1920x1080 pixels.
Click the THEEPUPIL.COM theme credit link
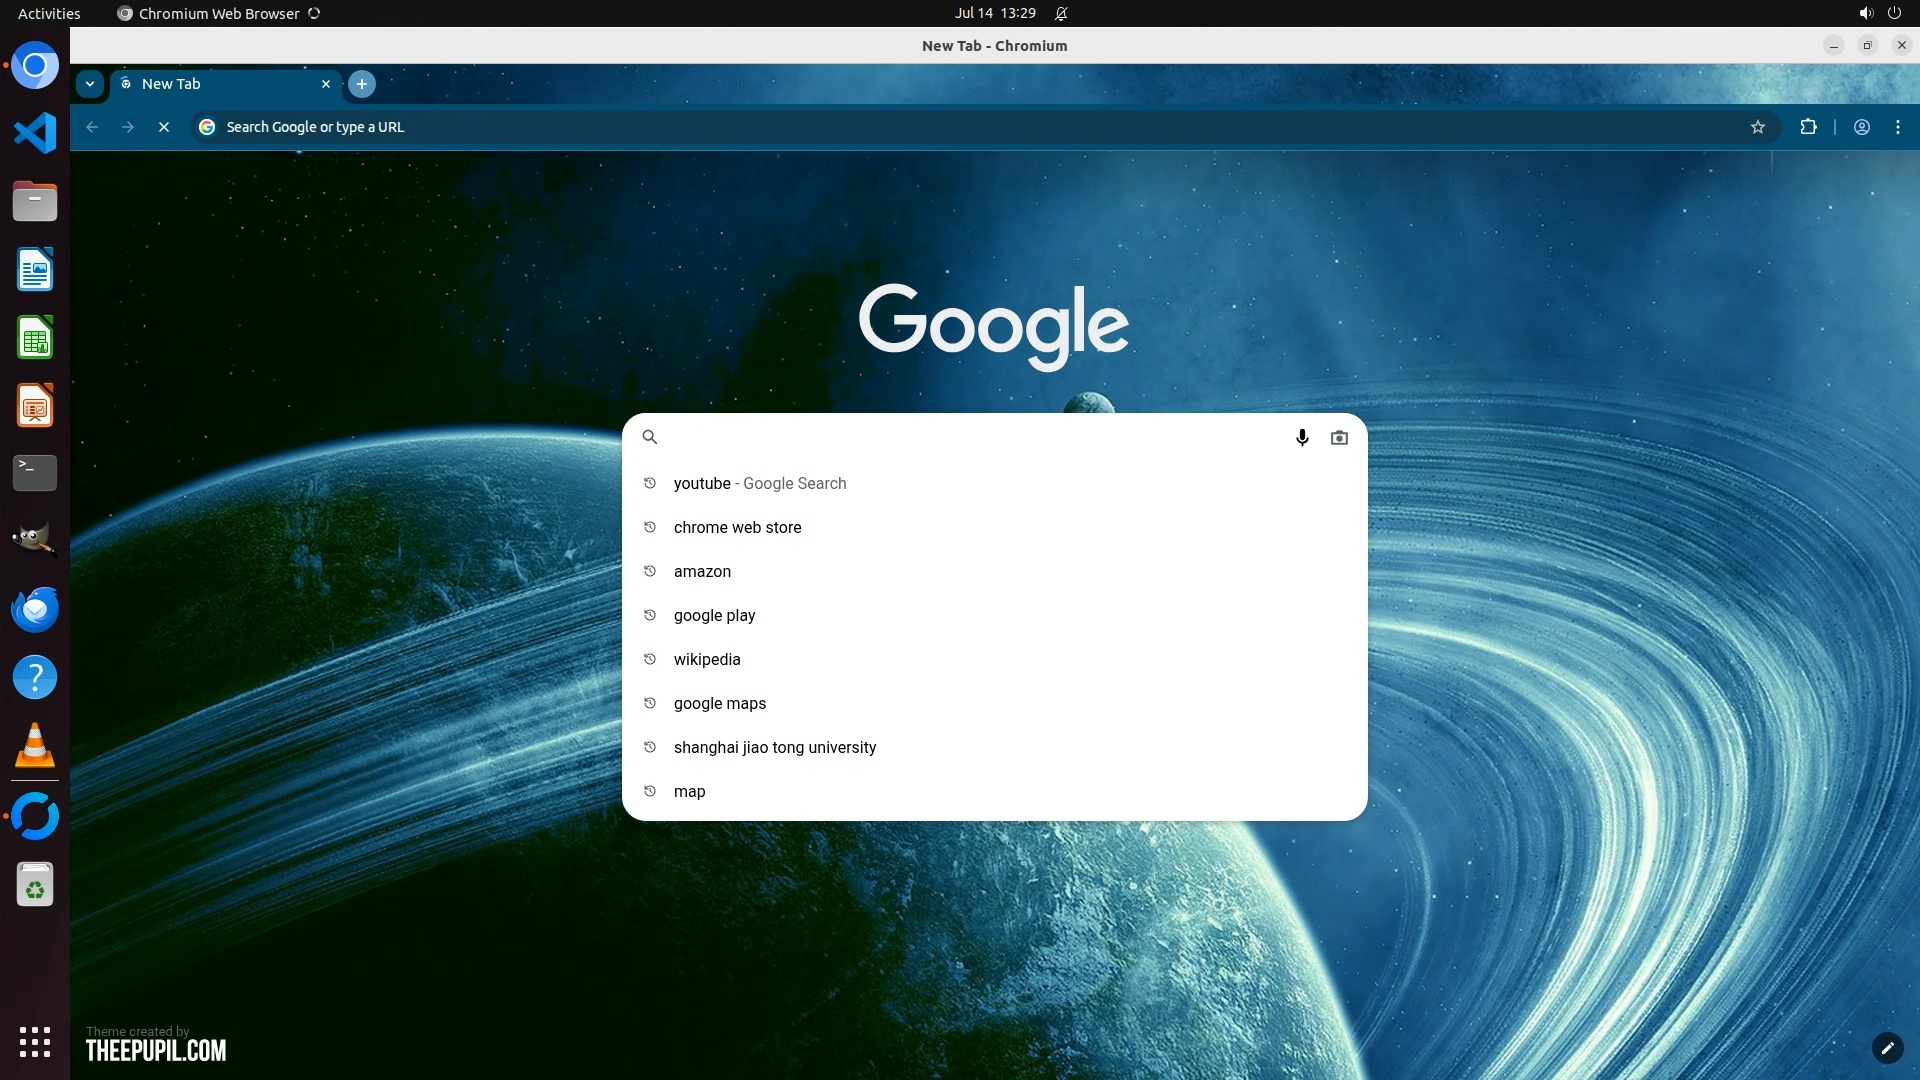(156, 1050)
